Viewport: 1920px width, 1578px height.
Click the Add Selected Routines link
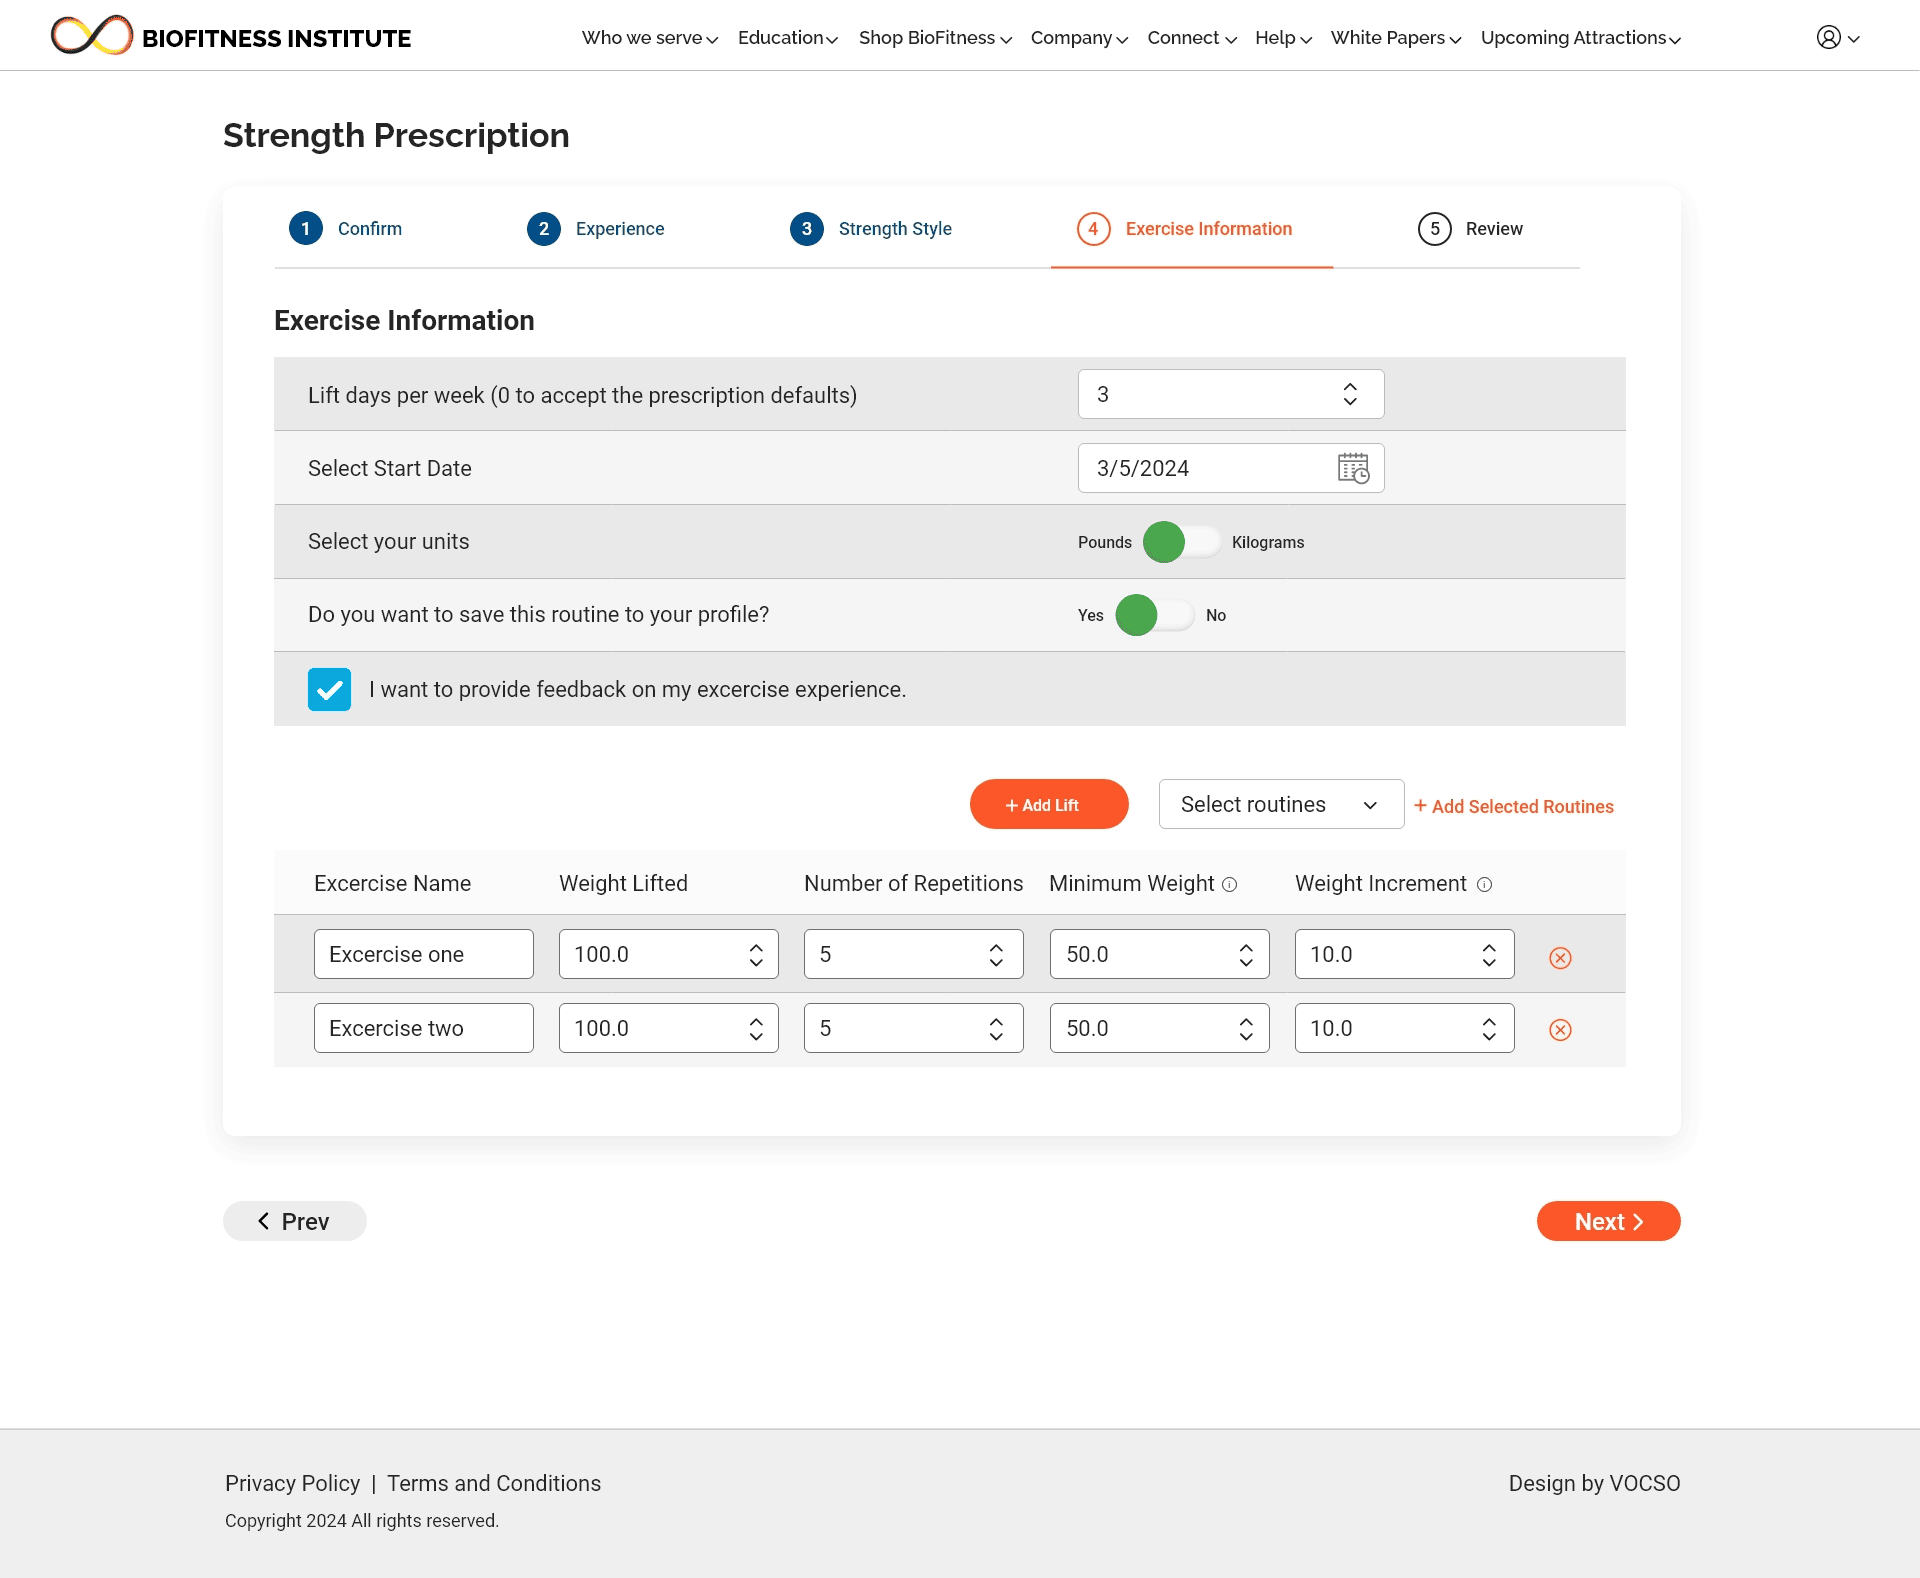click(x=1513, y=806)
